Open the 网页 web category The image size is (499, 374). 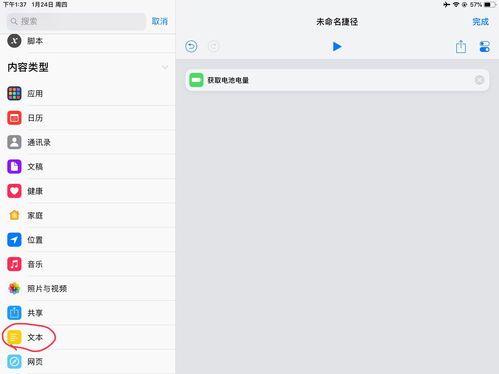[87, 362]
